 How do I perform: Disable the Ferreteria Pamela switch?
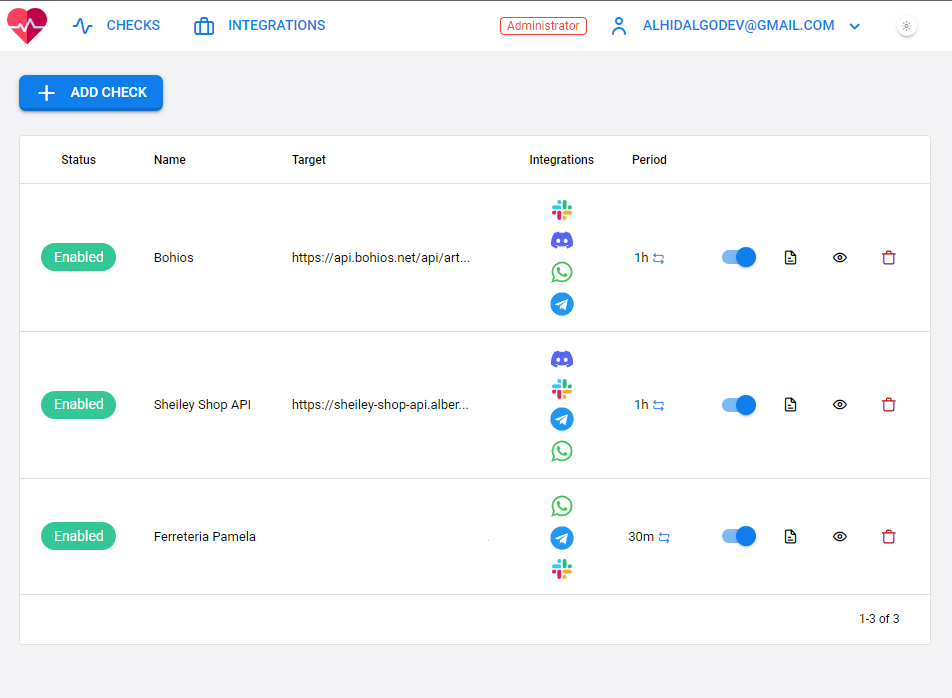(x=739, y=536)
